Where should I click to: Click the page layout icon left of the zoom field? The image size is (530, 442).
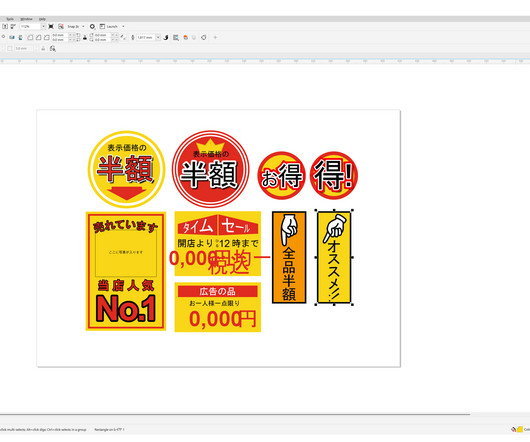click(14, 26)
